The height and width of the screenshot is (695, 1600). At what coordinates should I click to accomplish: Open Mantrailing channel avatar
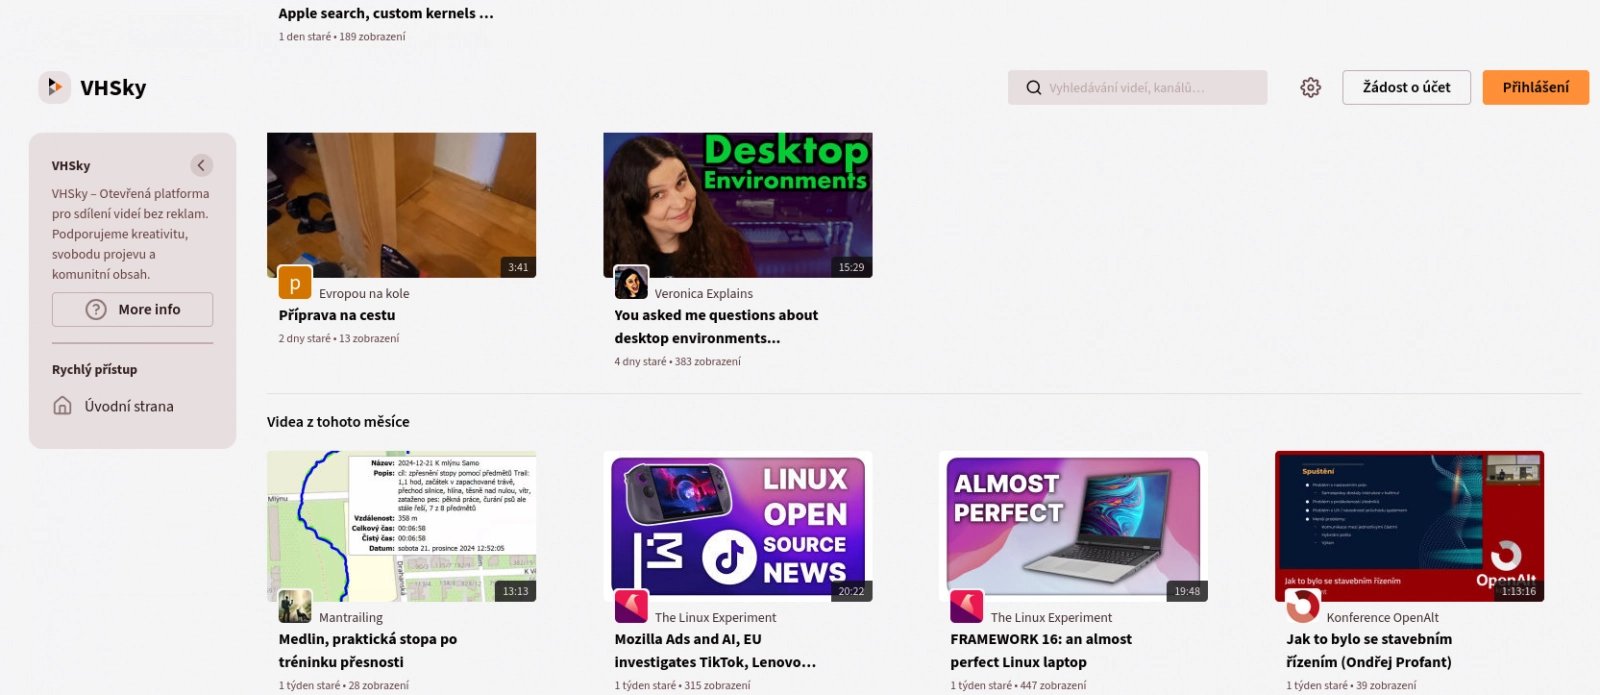(295, 607)
